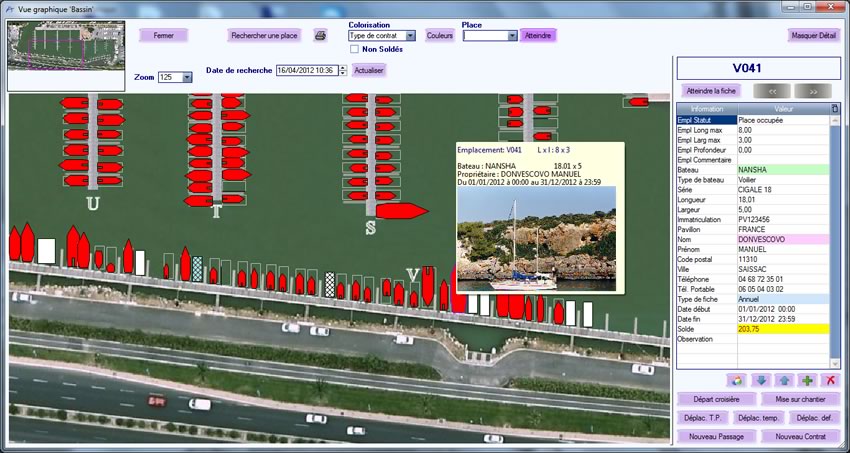Click the red X delete icon
The image size is (850, 453).
tap(830, 380)
